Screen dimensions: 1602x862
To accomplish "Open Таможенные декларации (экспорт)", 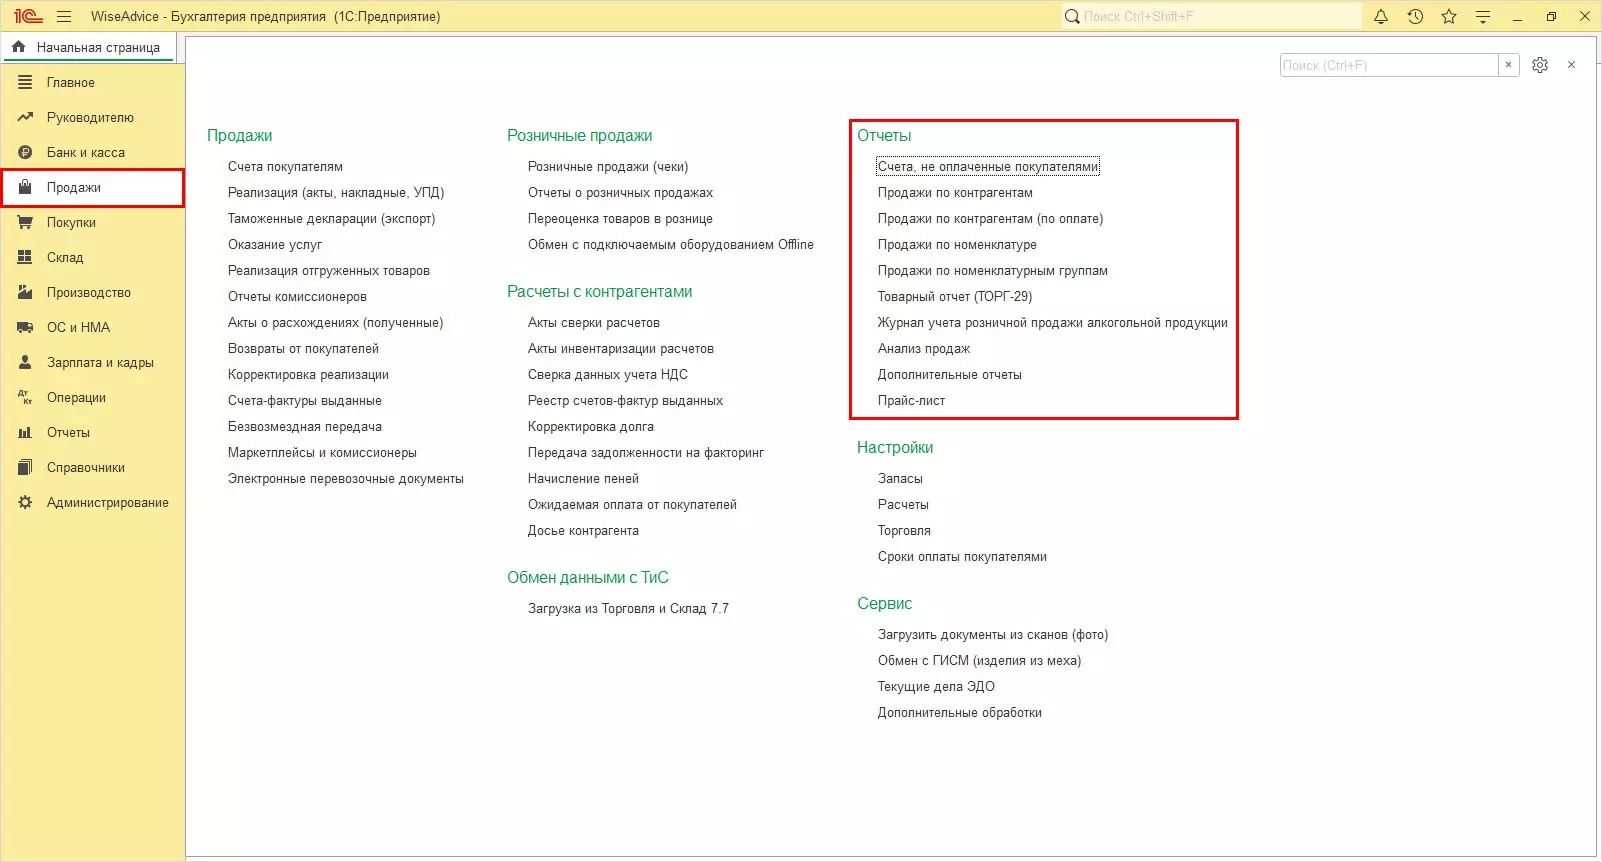I will pyautogui.click(x=331, y=218).
